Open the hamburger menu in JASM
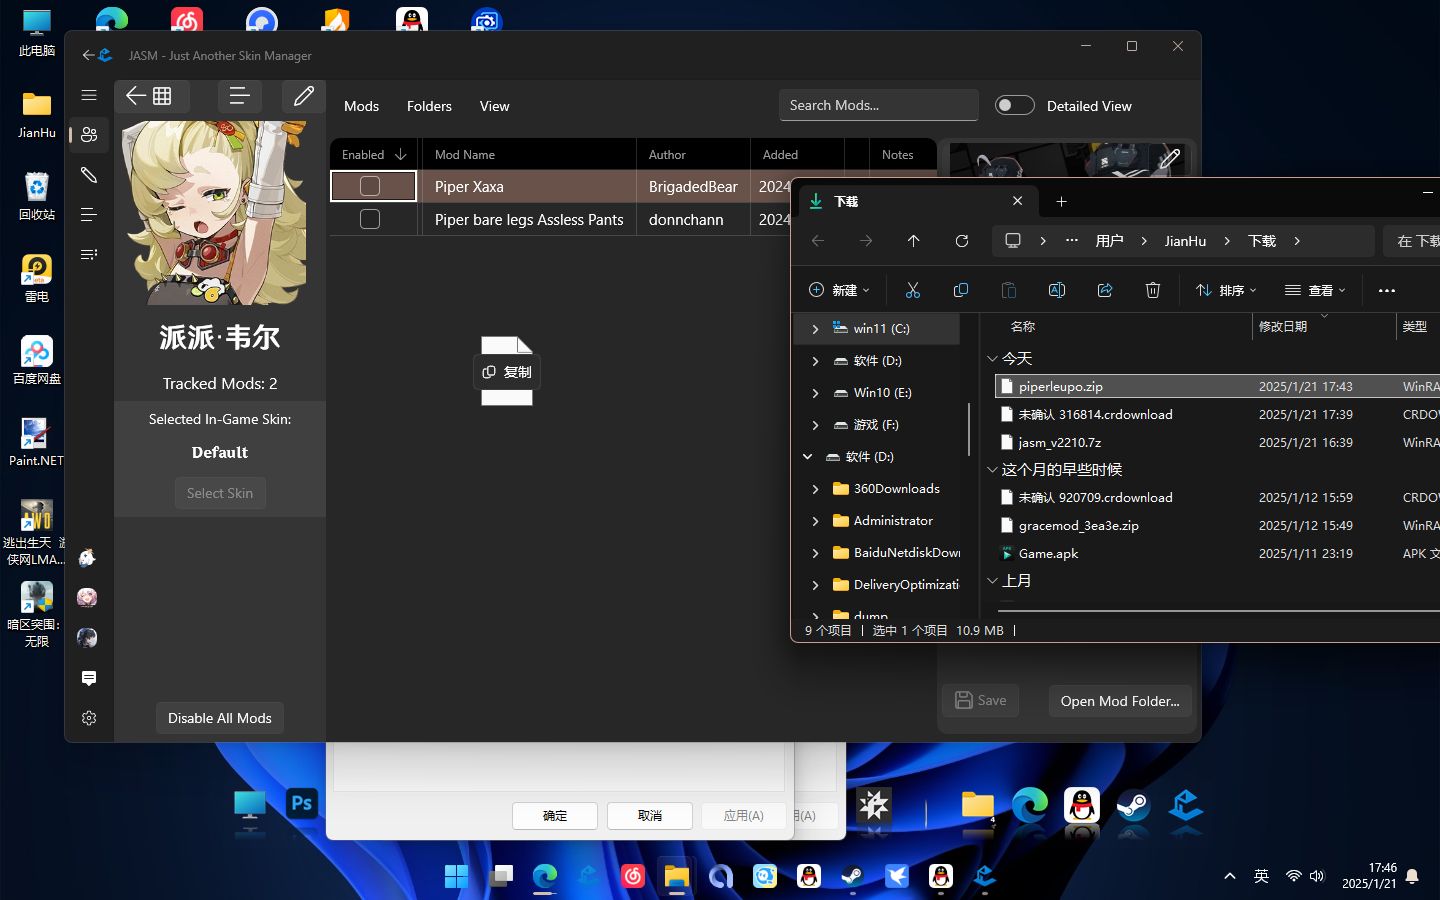Screen dimensions: 1440x900 (x=89, y=95)
